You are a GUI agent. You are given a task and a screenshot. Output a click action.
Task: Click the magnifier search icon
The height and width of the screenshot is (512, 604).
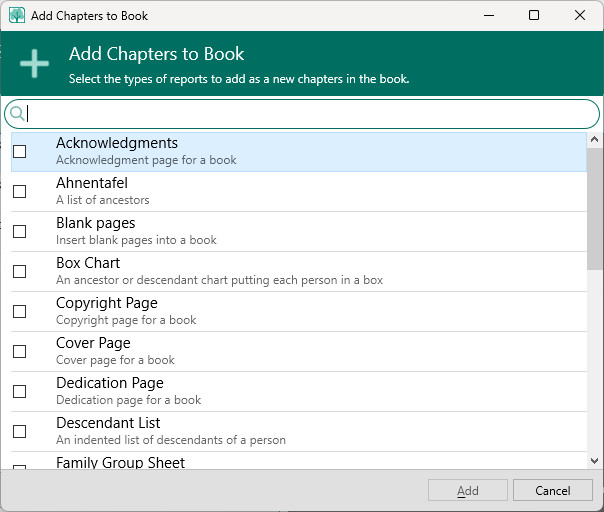click(17, 113)
